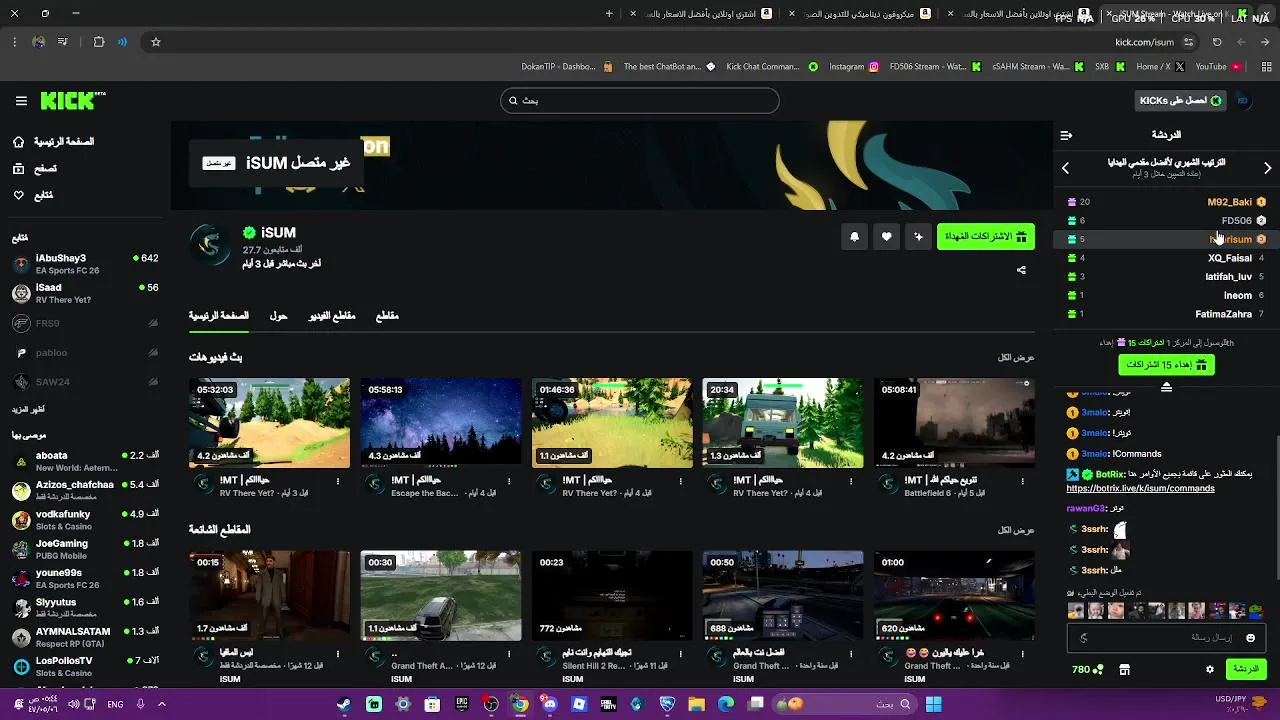Play the 00:15 clip thumbnail

270,595
